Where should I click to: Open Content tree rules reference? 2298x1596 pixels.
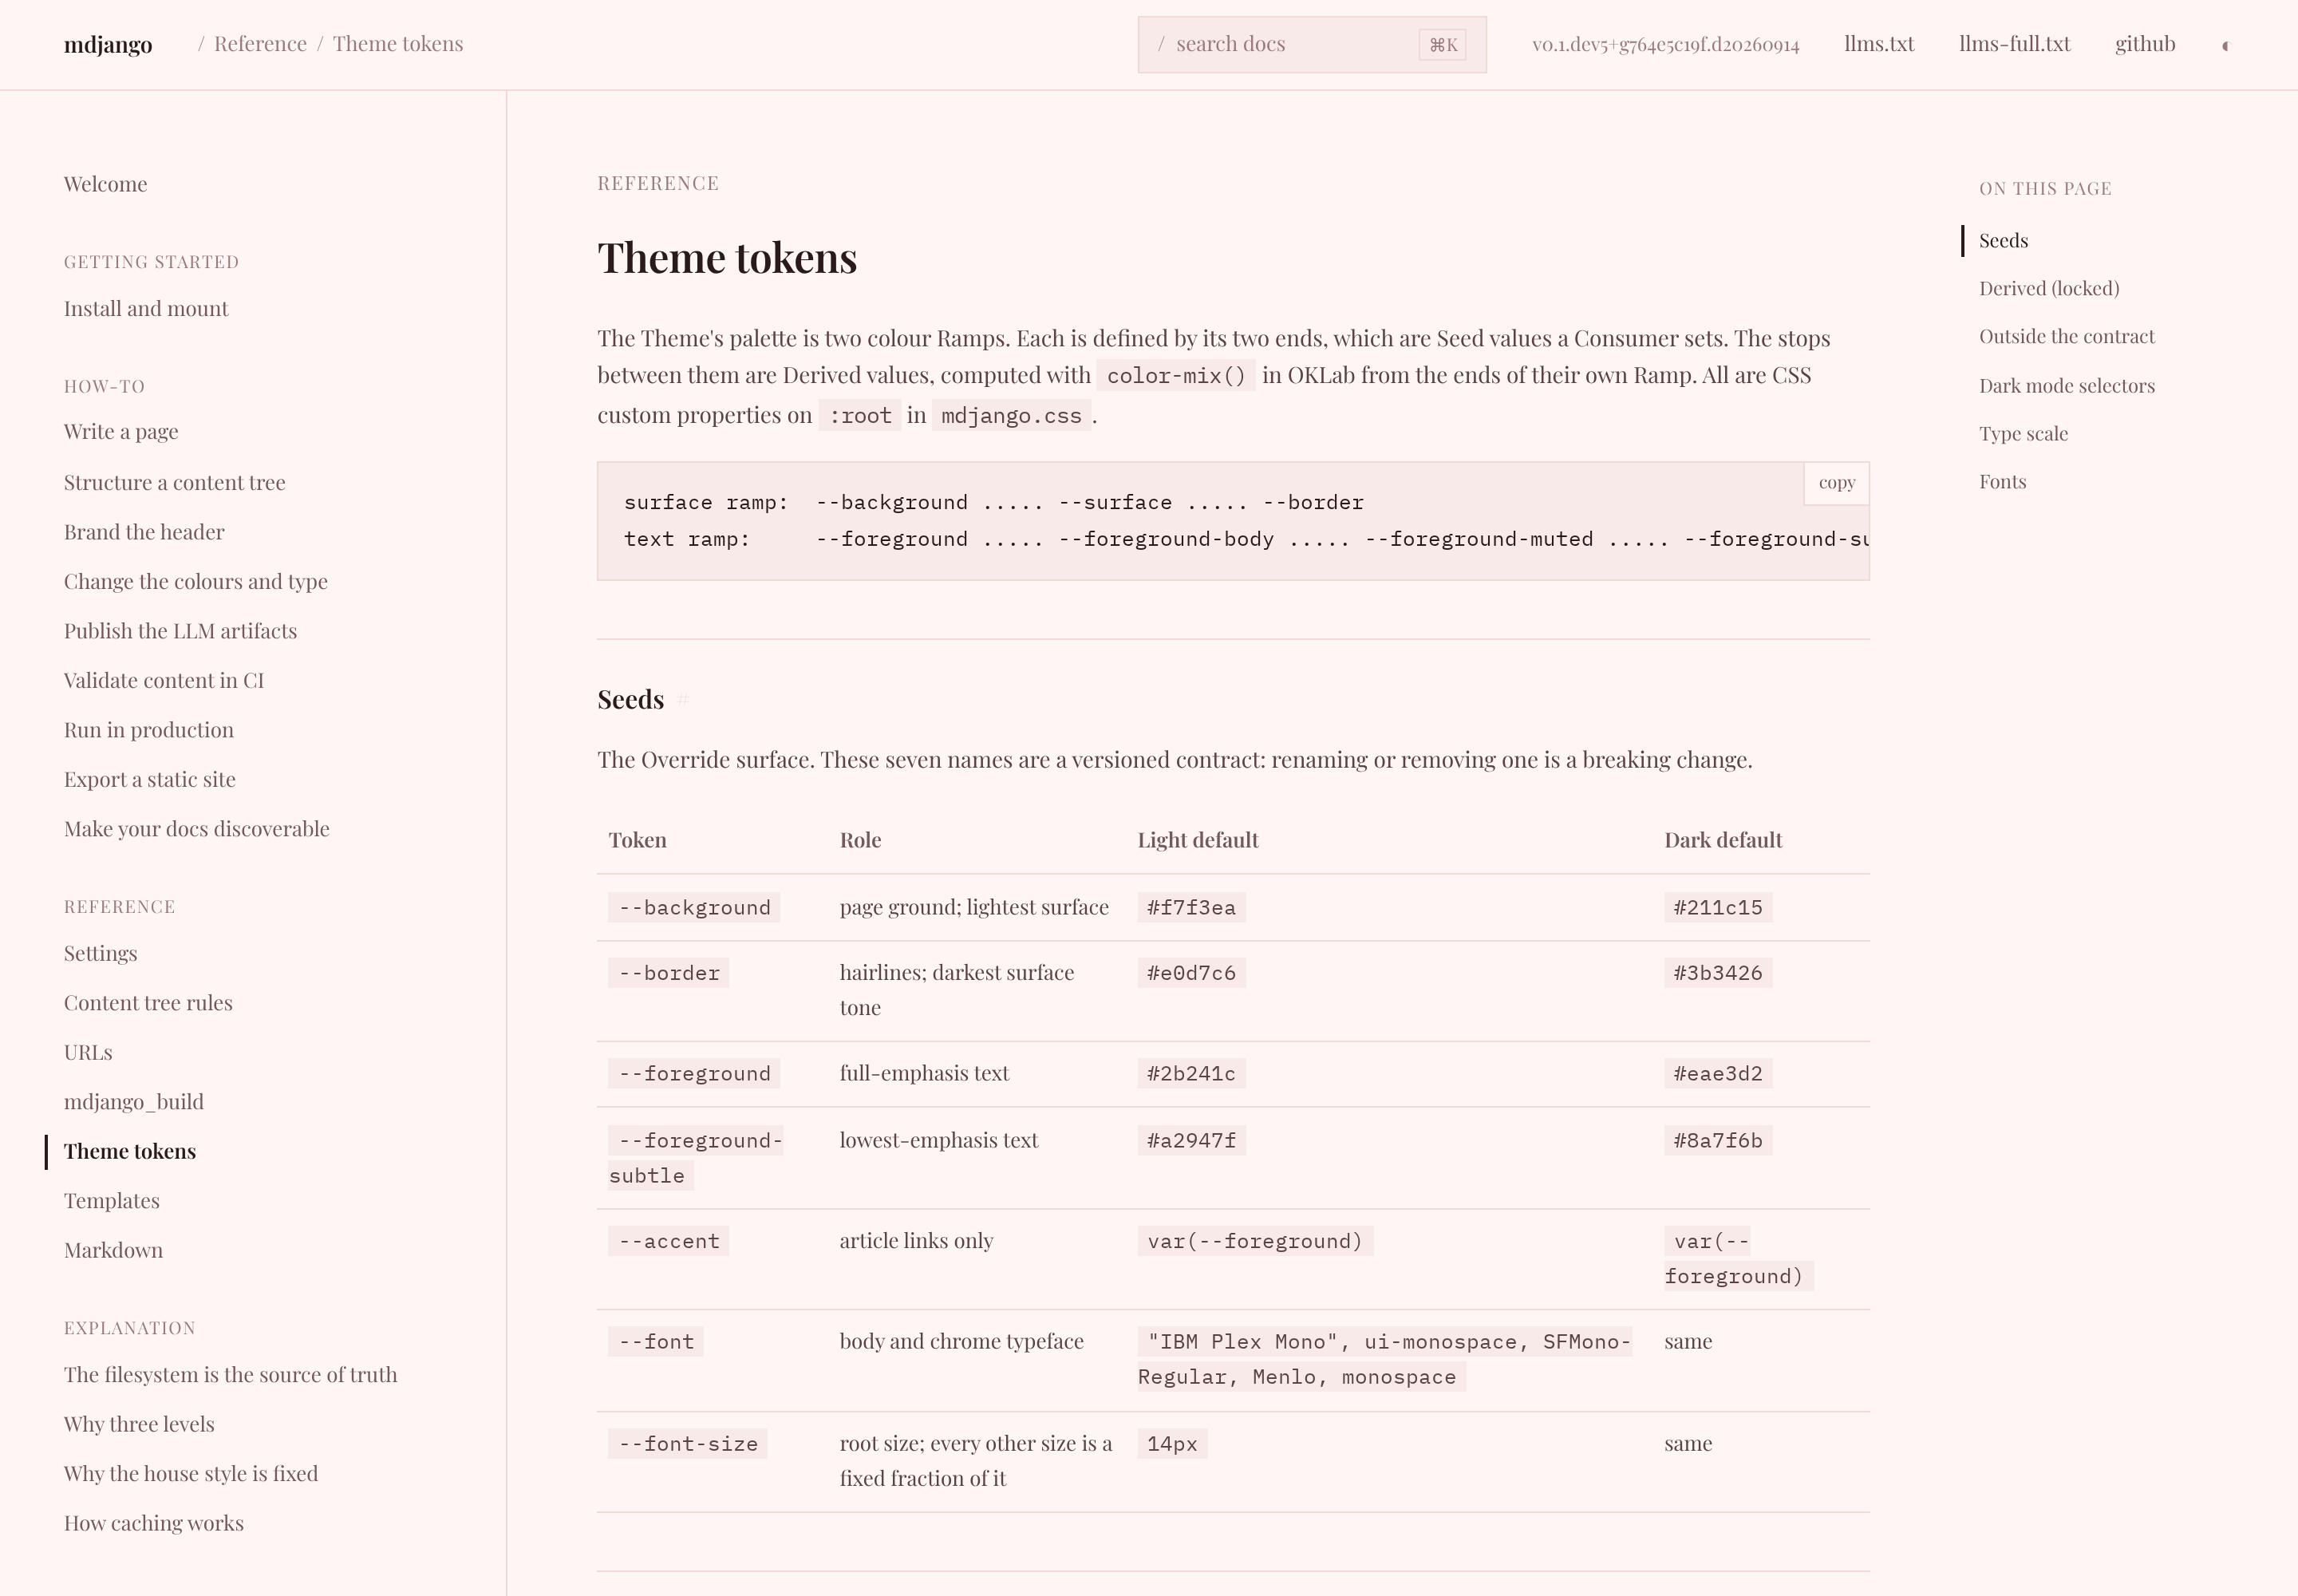(148, 1003)
